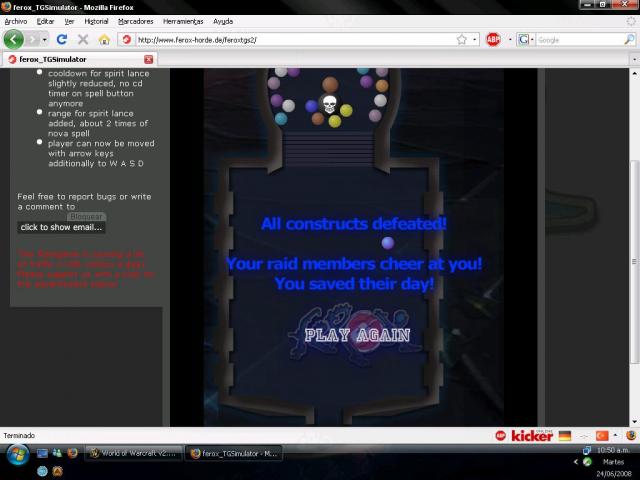Go to the Home page icon
Screen dimensions: 640x480
point(104,40)
